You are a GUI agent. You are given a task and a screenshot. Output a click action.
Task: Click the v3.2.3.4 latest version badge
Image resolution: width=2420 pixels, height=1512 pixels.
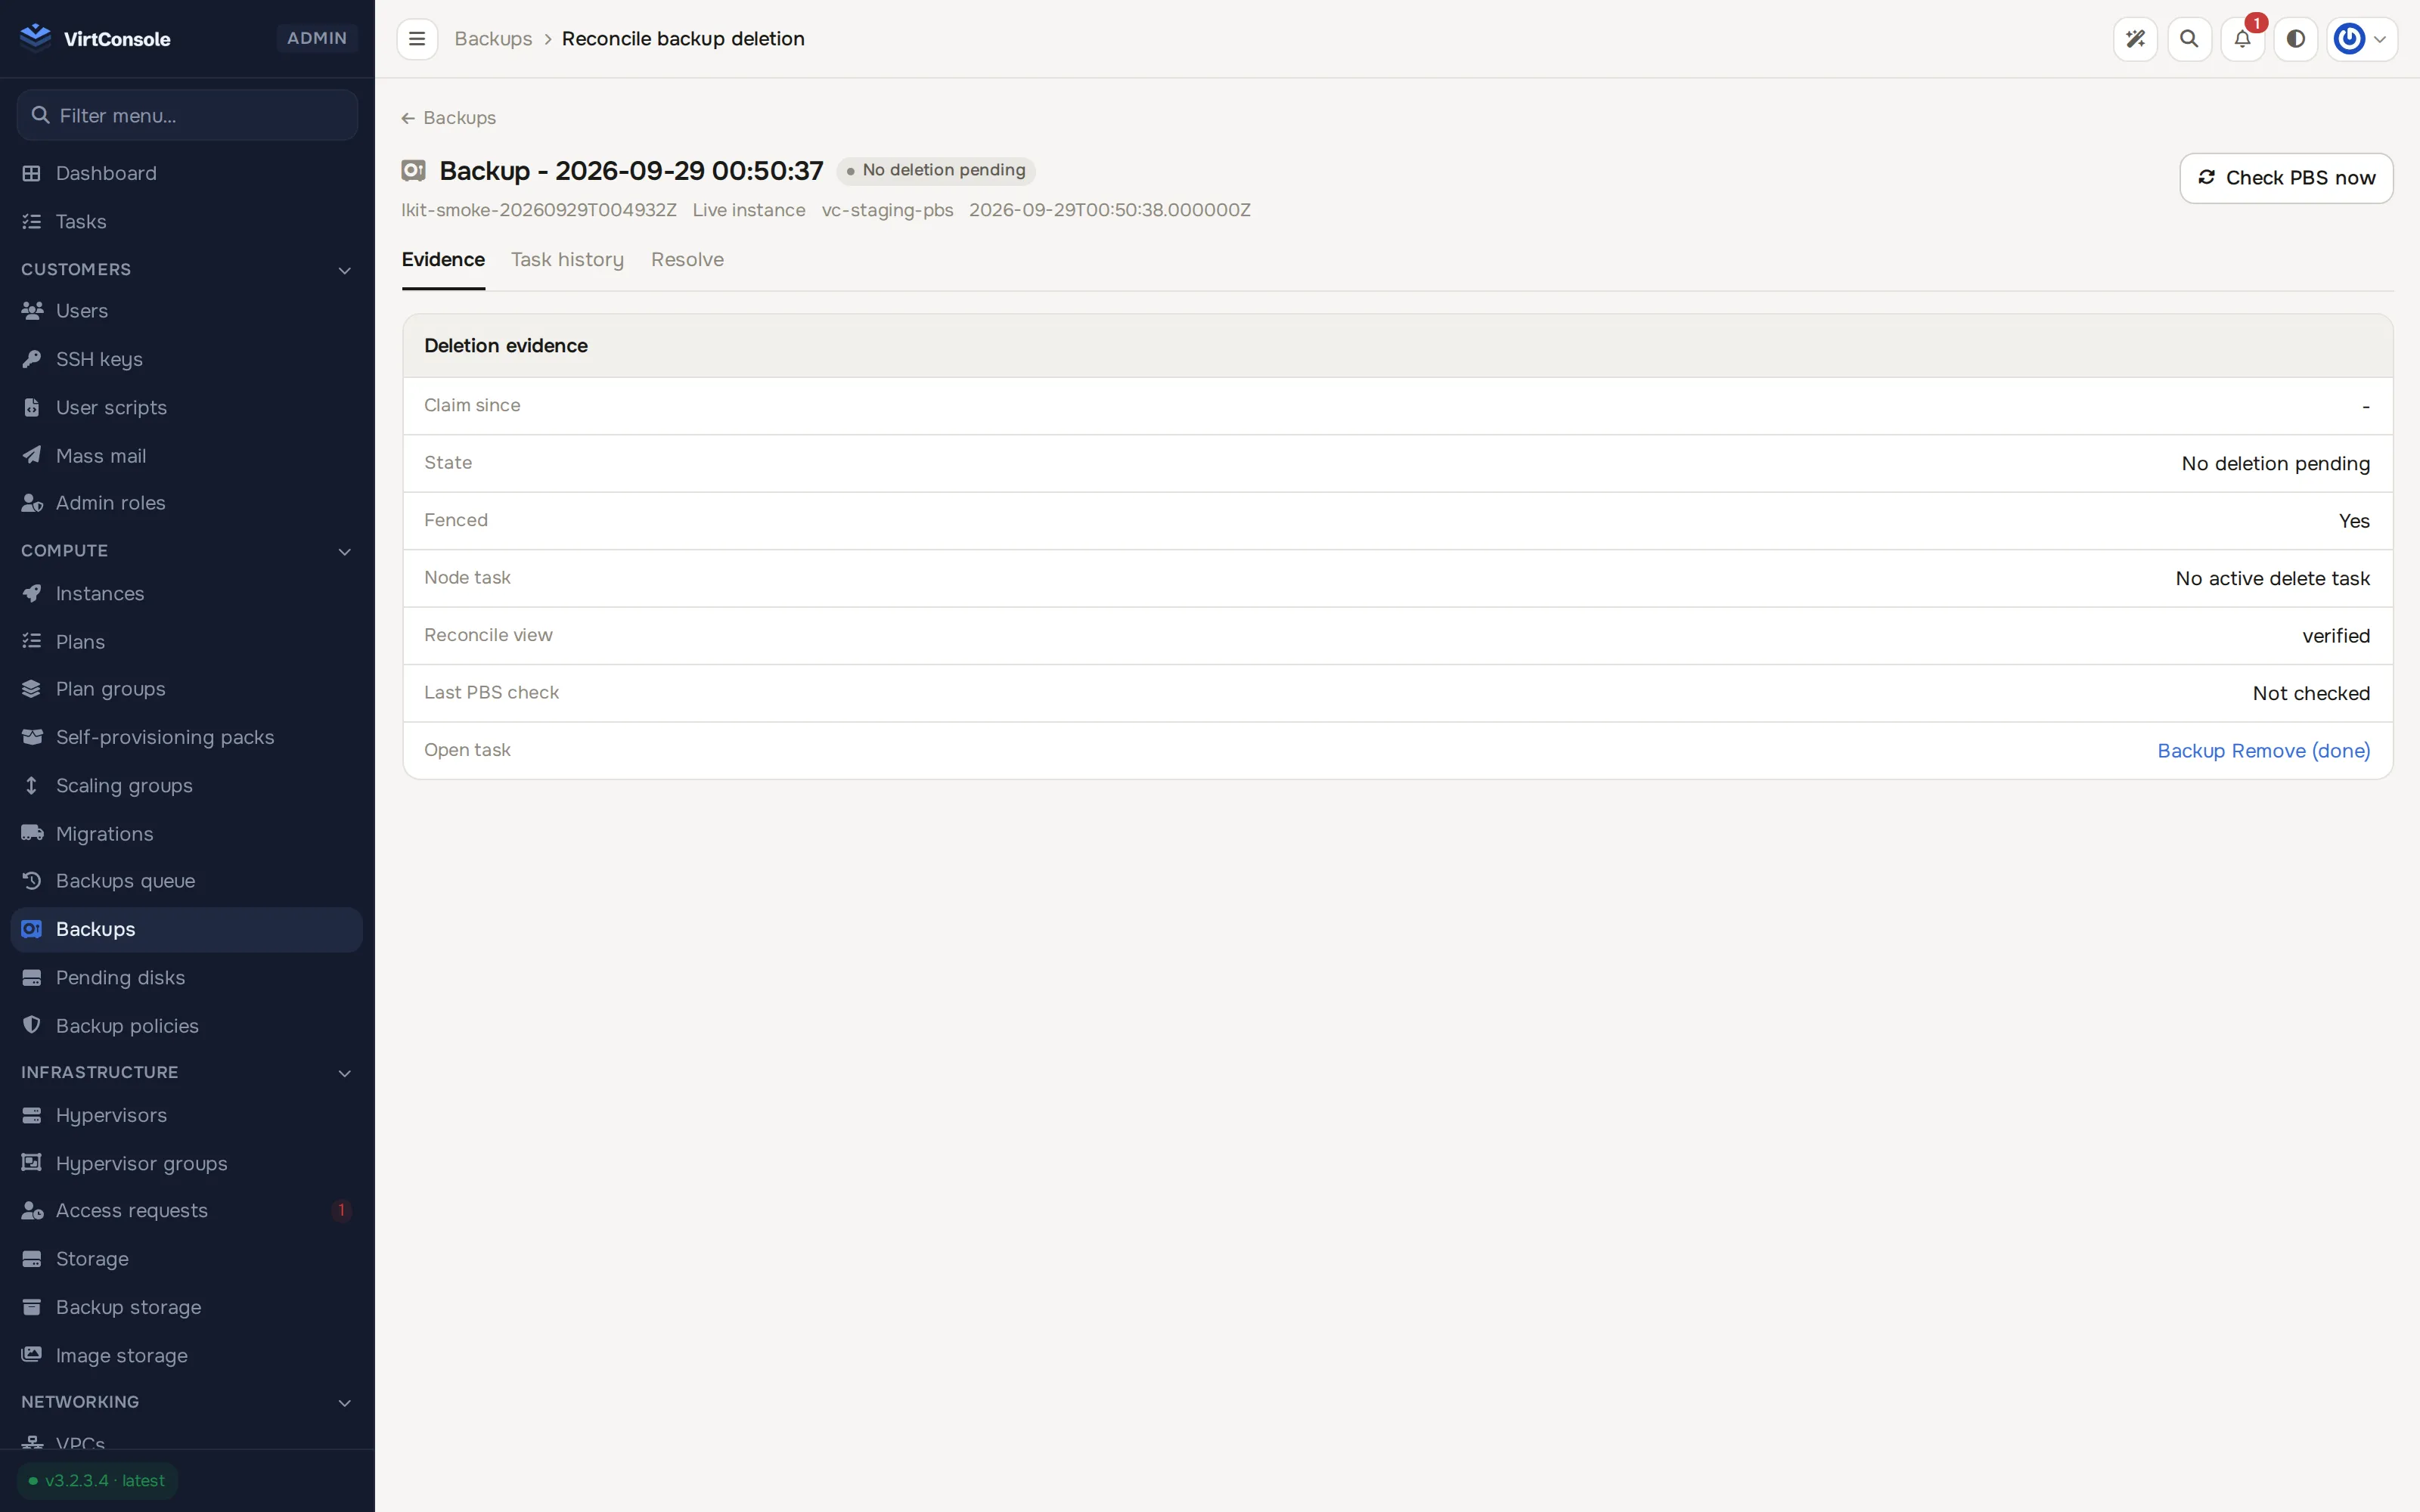coord(97,1480)
